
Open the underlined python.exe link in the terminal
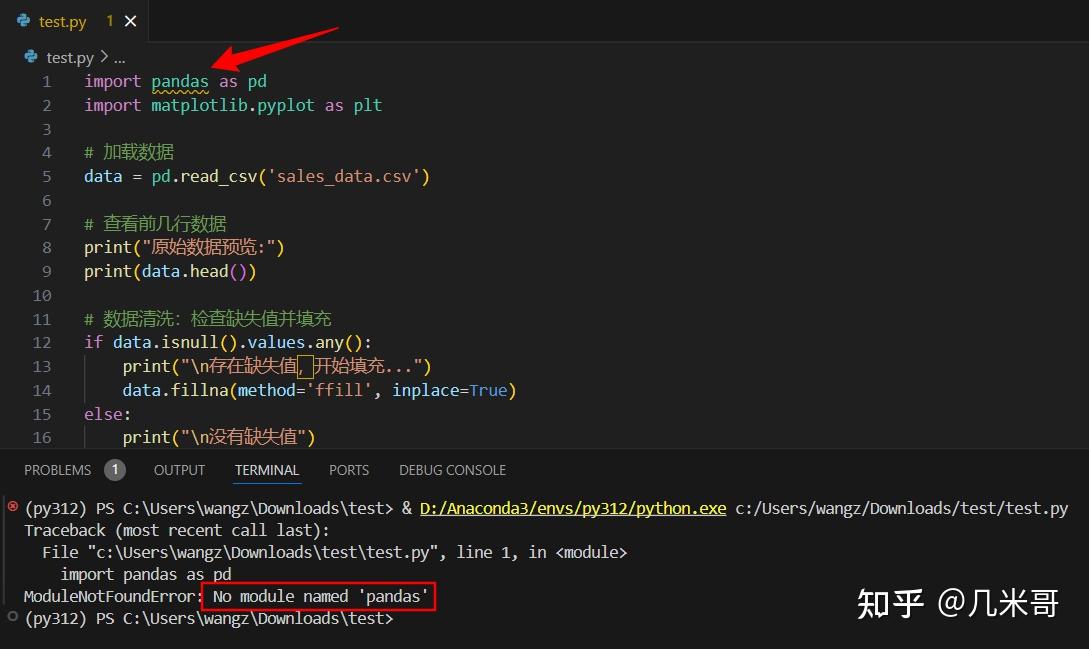tap(572, 508)
